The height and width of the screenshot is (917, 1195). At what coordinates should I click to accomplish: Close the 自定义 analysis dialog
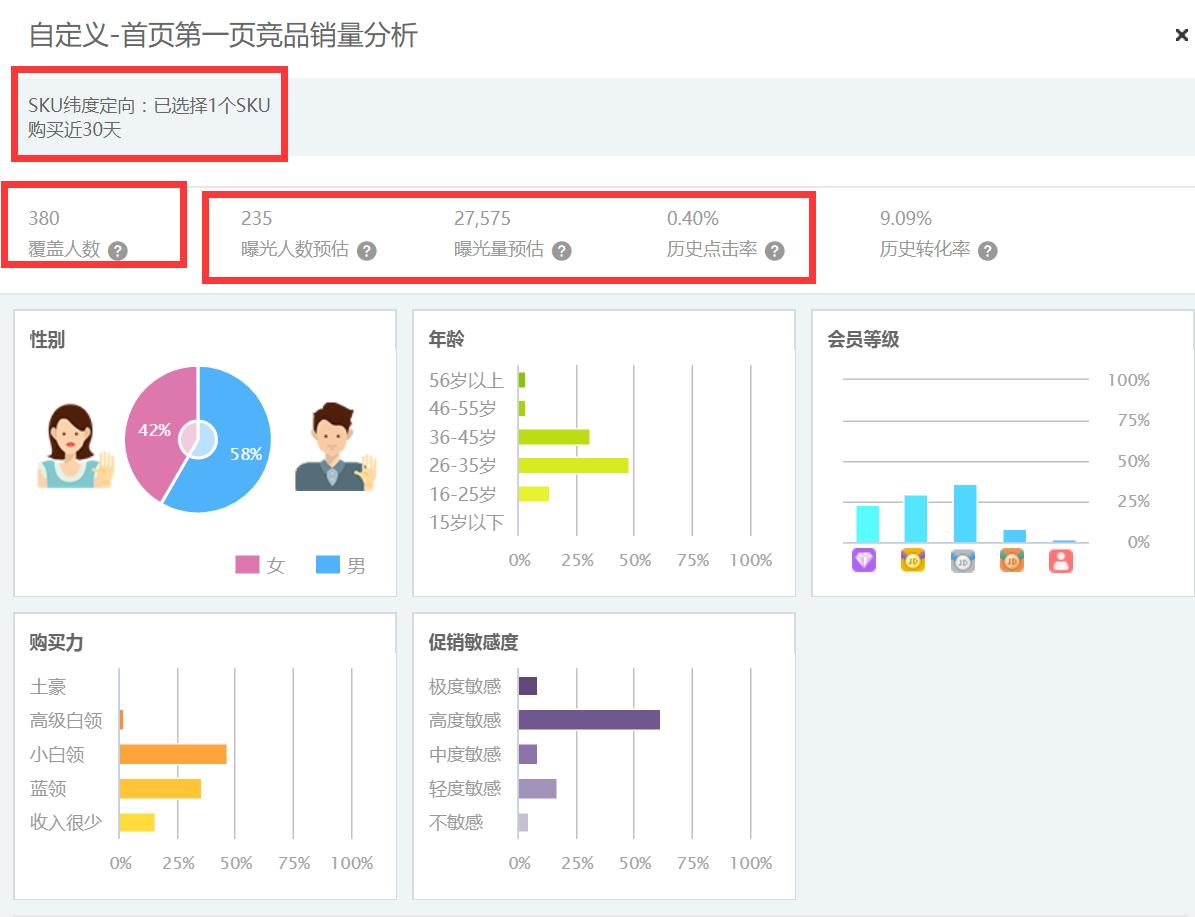click(x=1180, y=33)
